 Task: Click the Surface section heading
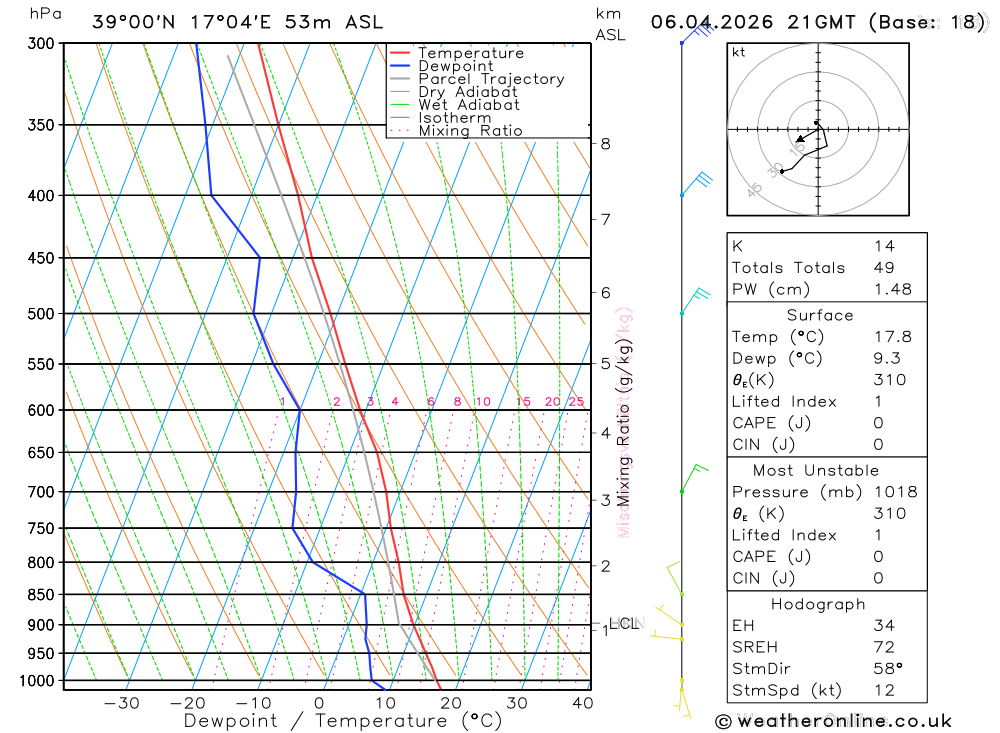click(820, 315)
